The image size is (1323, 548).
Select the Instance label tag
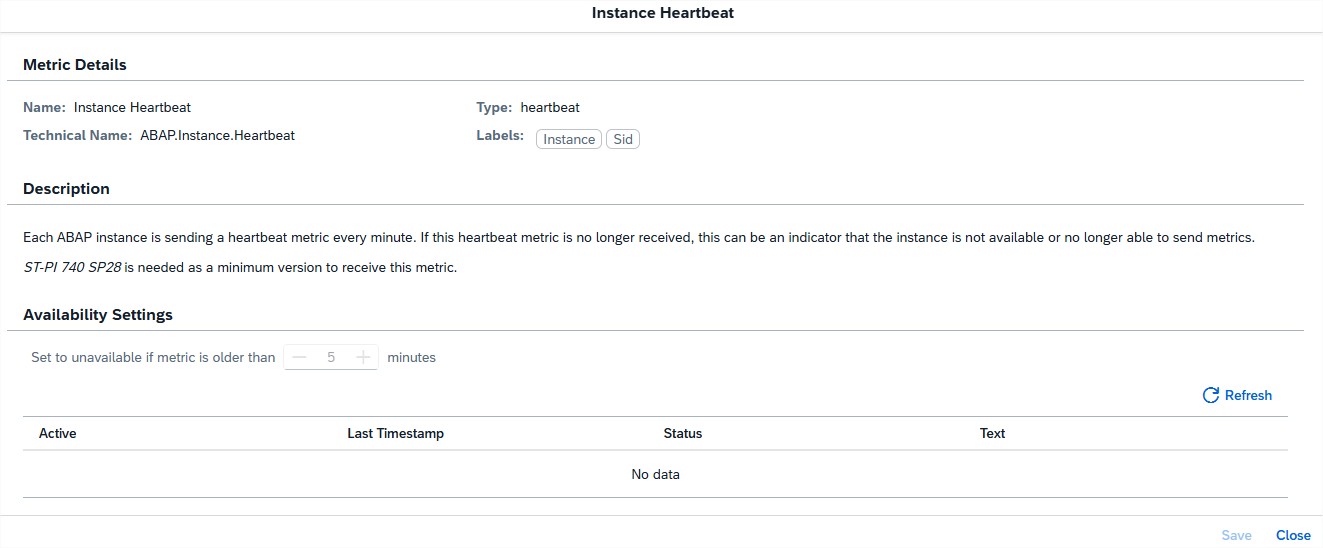[x=569, y=139]
